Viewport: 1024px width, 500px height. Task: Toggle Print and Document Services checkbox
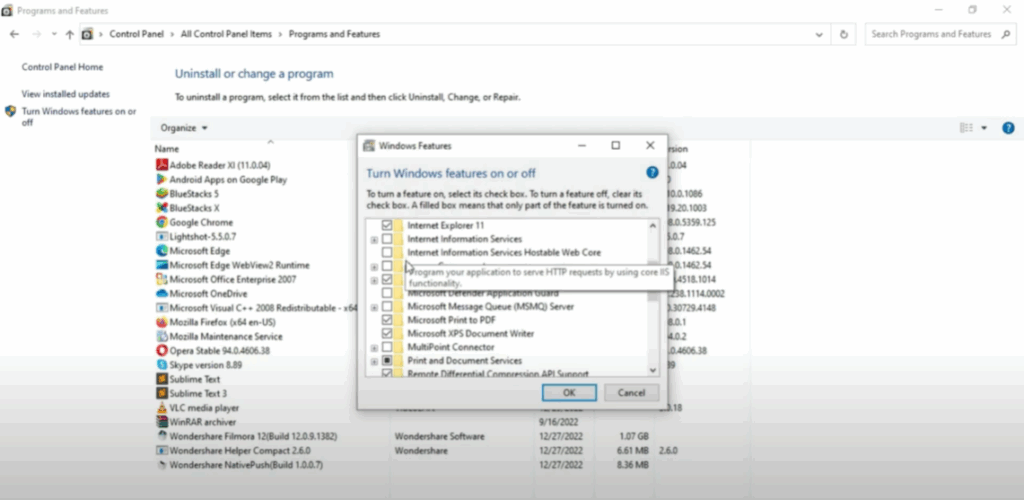pos(387,360)
